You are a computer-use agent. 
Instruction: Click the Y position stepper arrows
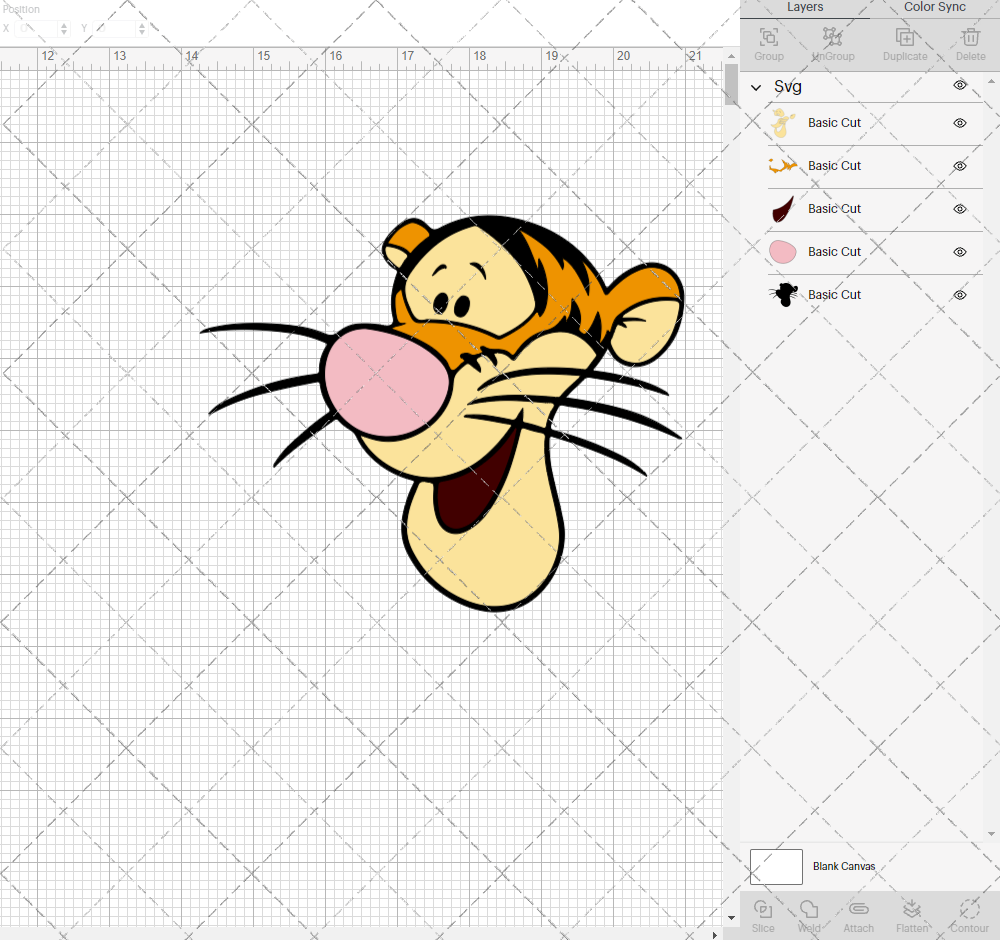click(x=142, y=29)
